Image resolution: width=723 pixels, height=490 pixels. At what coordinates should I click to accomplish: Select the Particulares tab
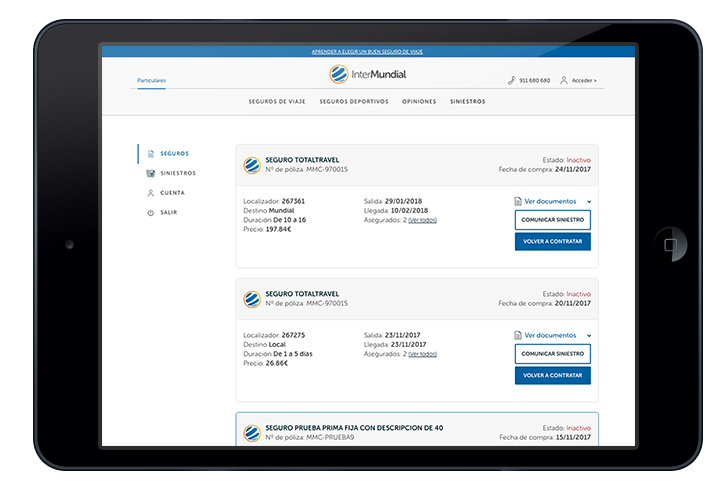(151, 80)
